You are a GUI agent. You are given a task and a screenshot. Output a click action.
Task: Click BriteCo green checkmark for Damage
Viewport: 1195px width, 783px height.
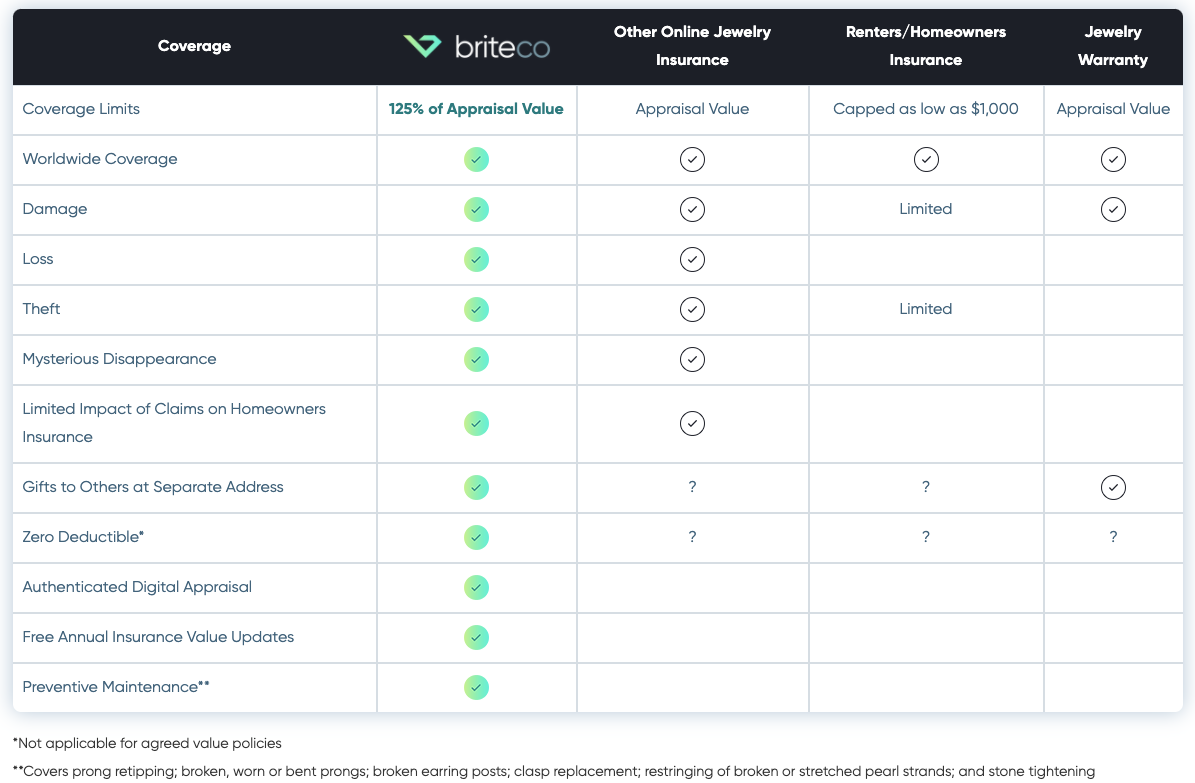pos(476,210)
